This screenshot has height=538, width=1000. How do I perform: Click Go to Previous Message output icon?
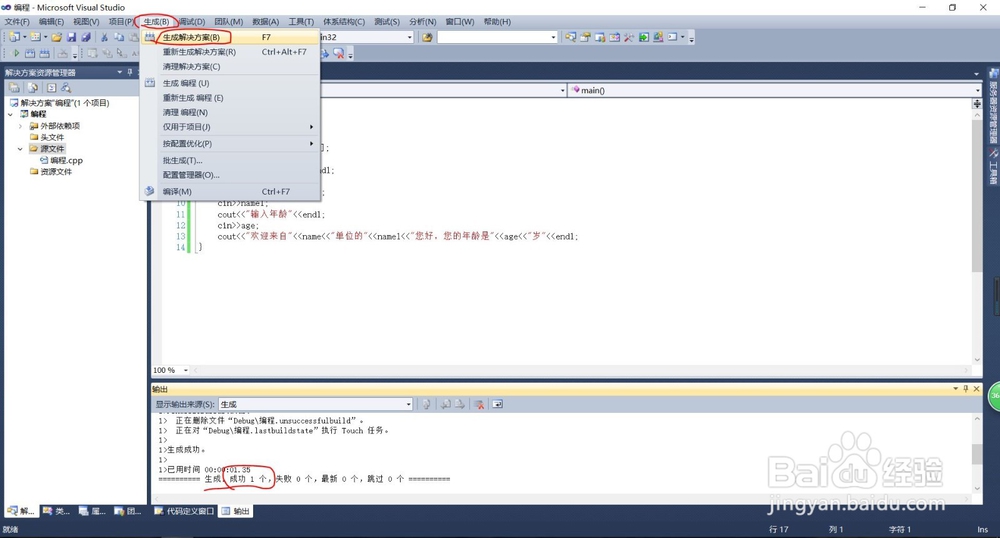446,404
